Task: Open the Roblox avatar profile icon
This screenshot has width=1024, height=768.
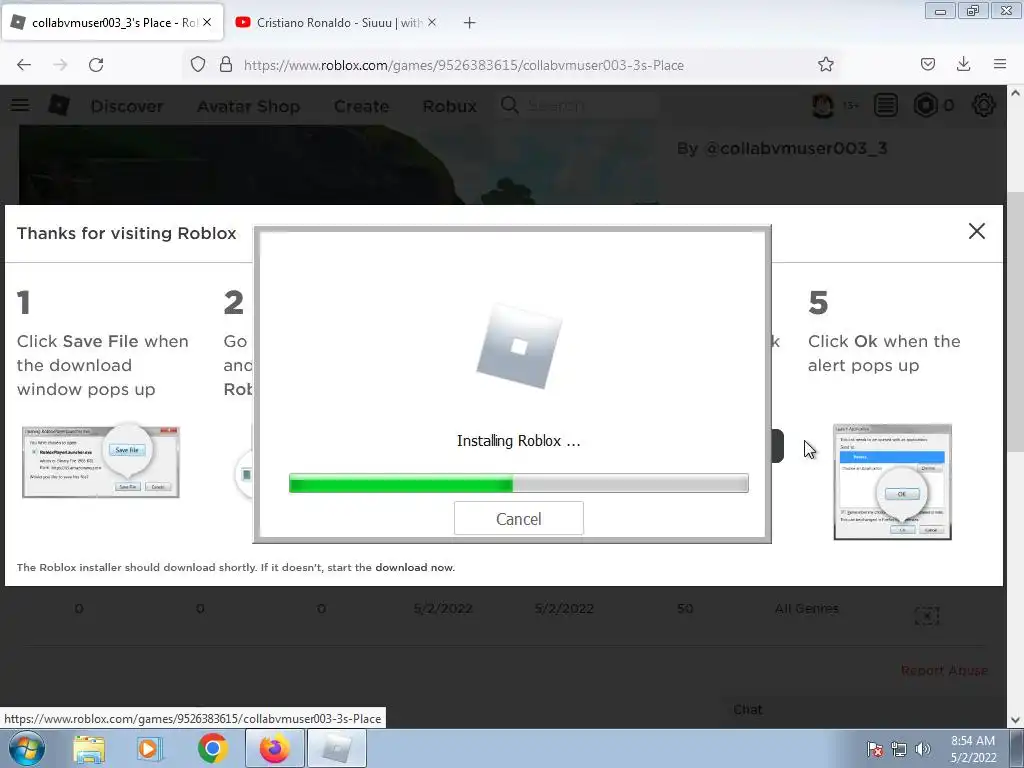Action: (823, 105)
